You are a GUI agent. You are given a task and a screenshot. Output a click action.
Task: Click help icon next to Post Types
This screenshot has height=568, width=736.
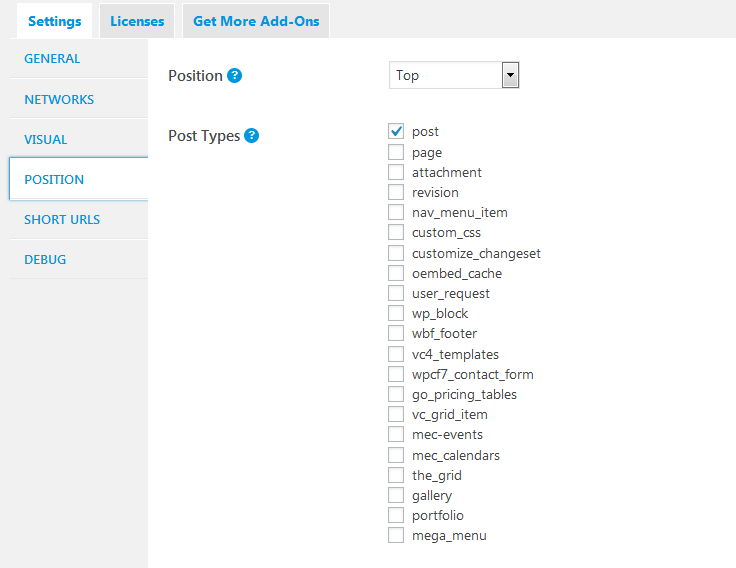point(252,135)
